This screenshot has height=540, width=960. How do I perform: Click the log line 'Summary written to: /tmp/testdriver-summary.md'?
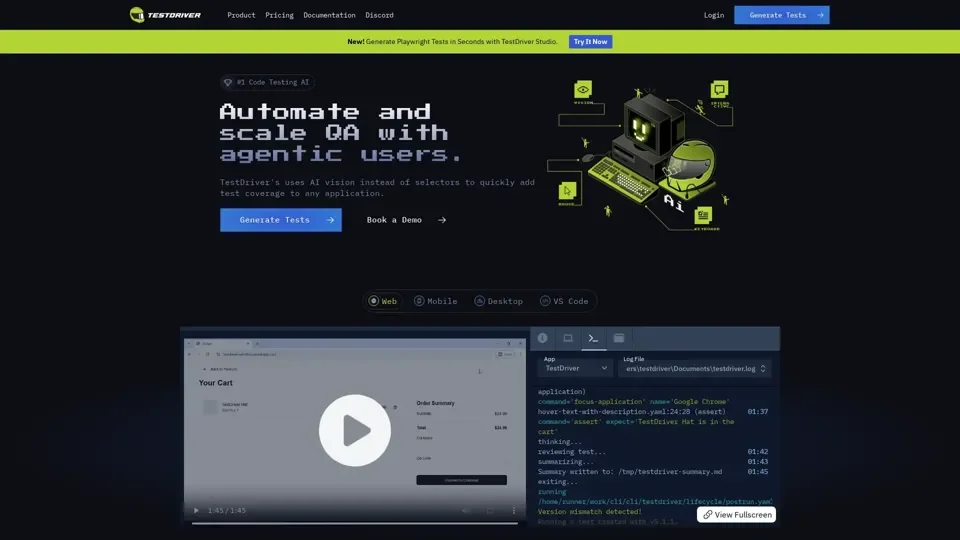click(x=630, y=472)
